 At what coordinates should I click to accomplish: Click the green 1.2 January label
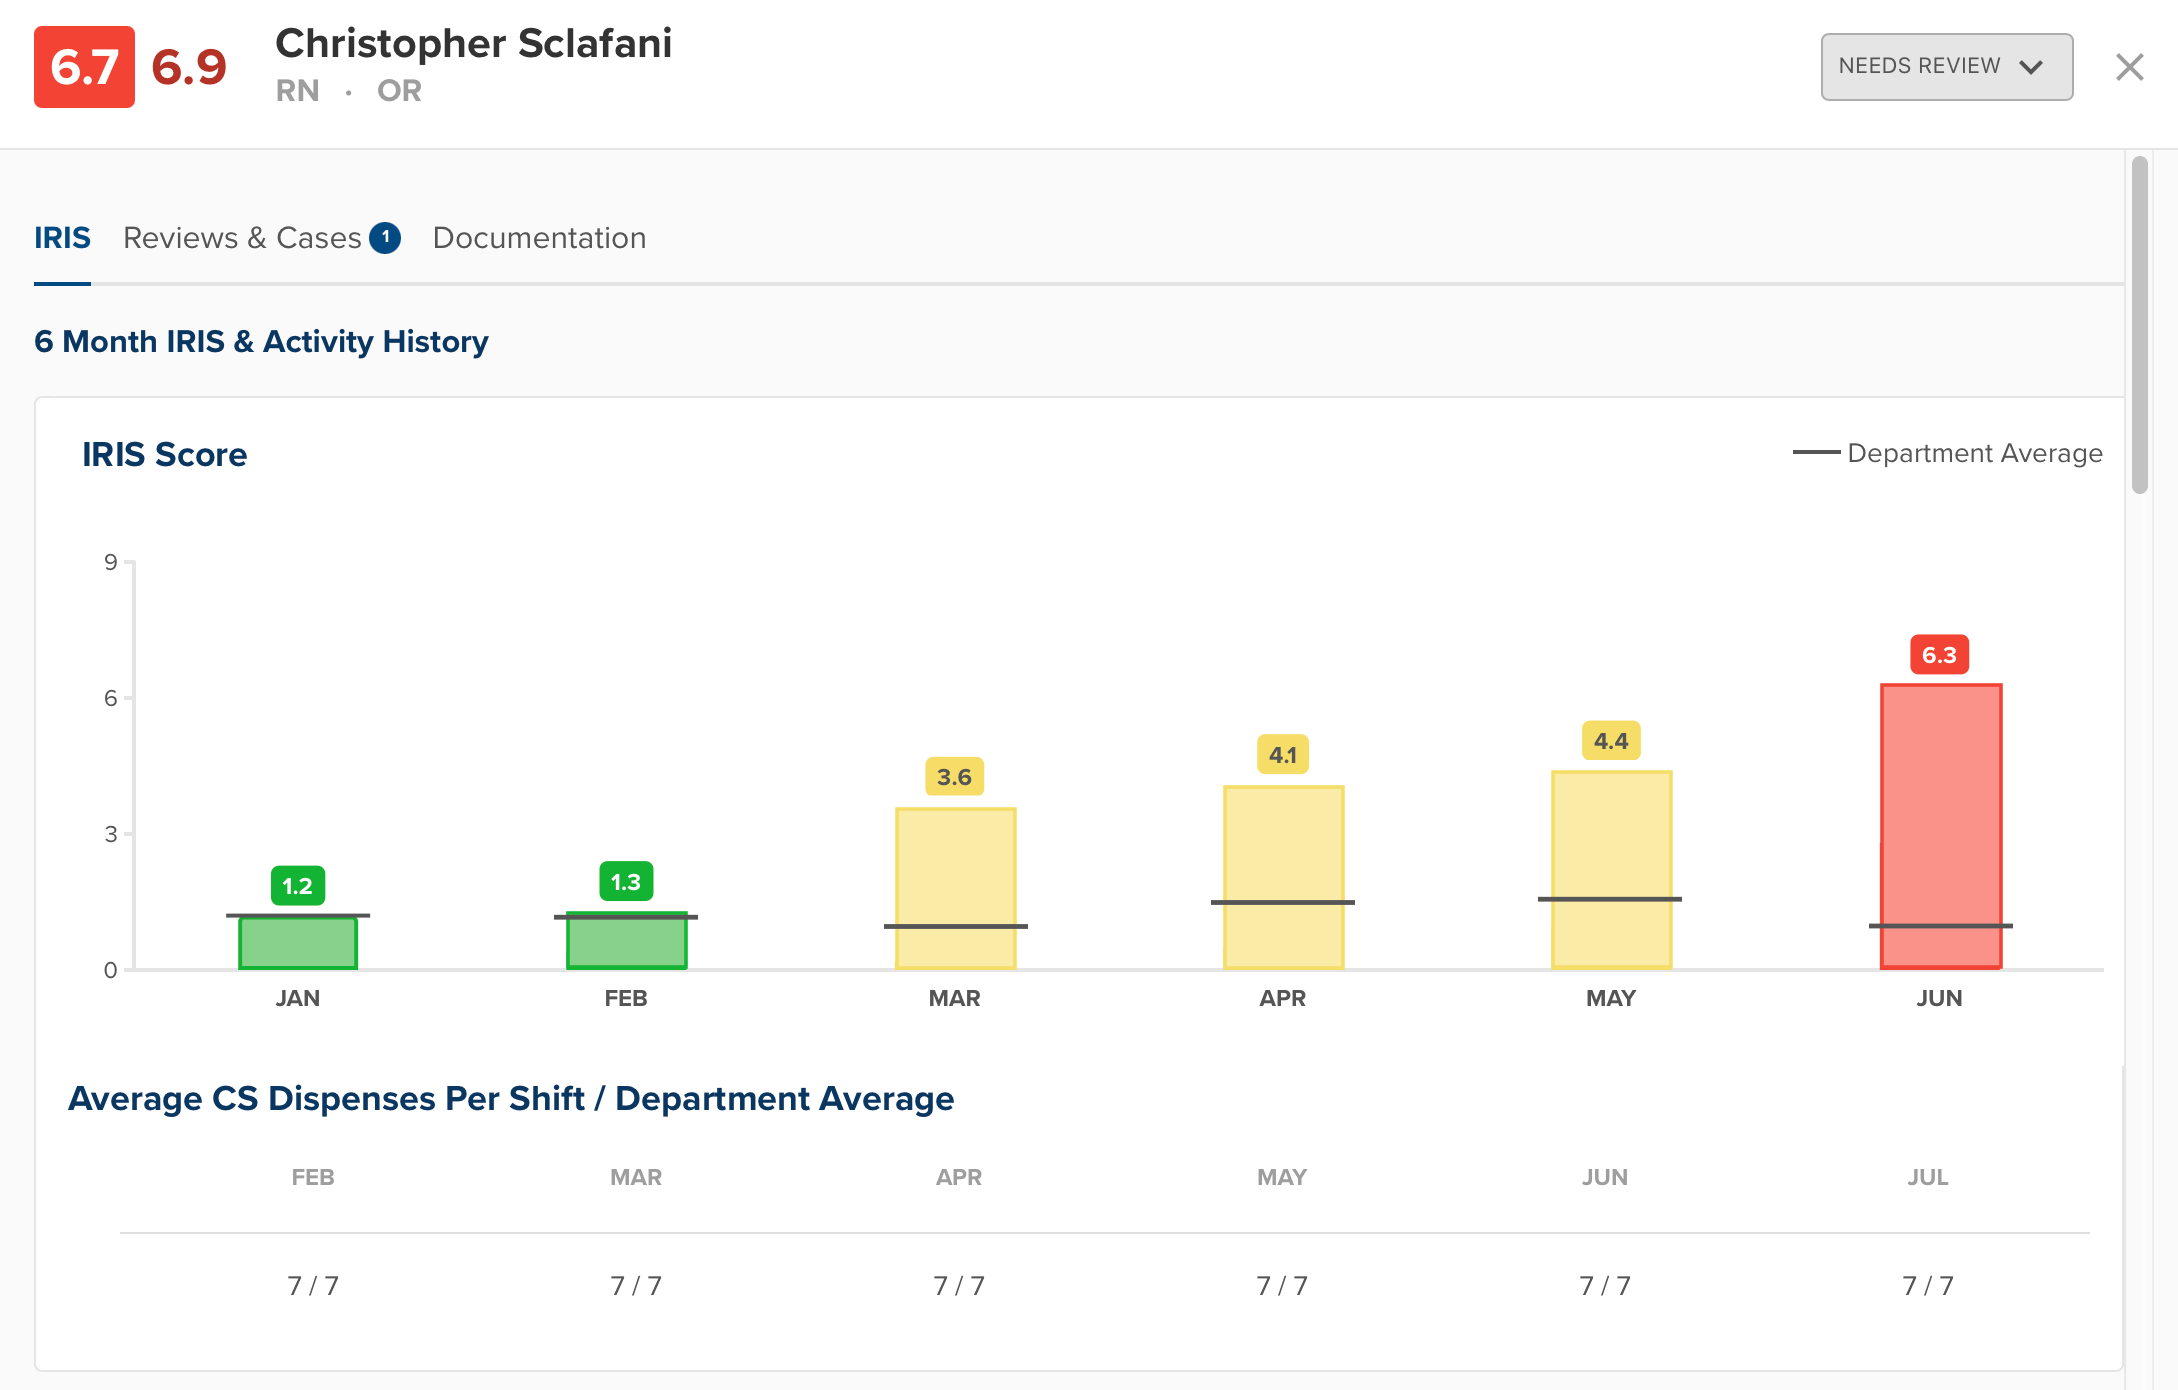[297, 886]
